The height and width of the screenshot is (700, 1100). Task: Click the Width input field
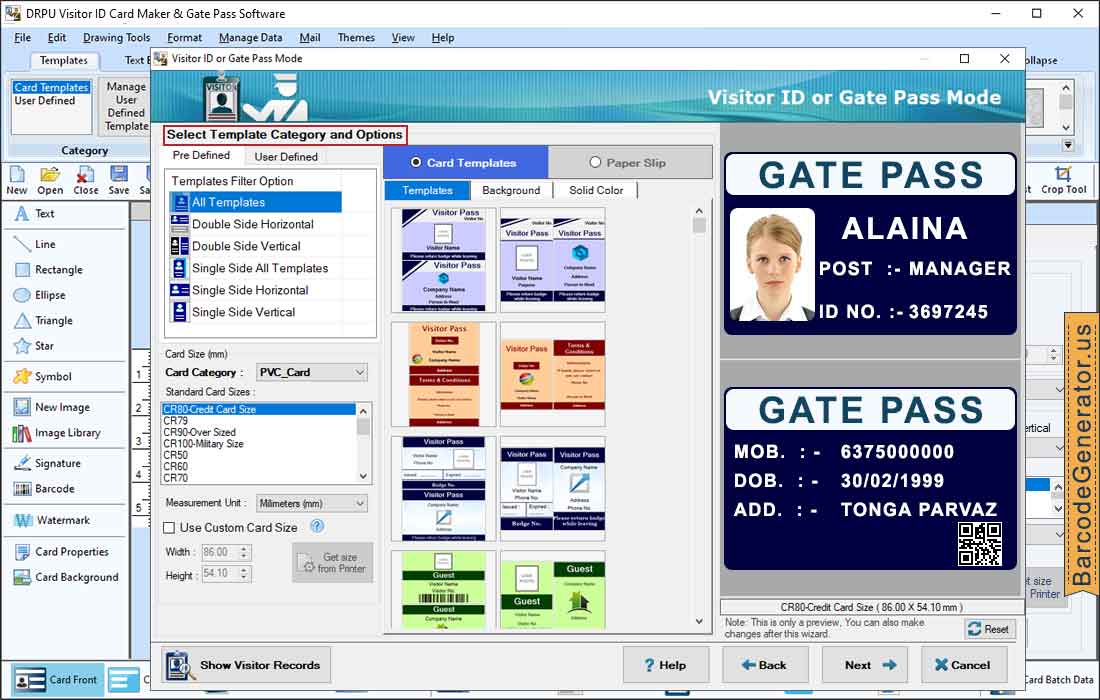220,553
